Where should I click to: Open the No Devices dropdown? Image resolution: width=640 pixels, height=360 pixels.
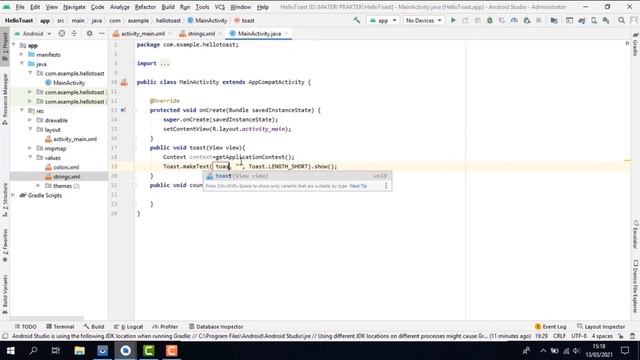point(423,20)
